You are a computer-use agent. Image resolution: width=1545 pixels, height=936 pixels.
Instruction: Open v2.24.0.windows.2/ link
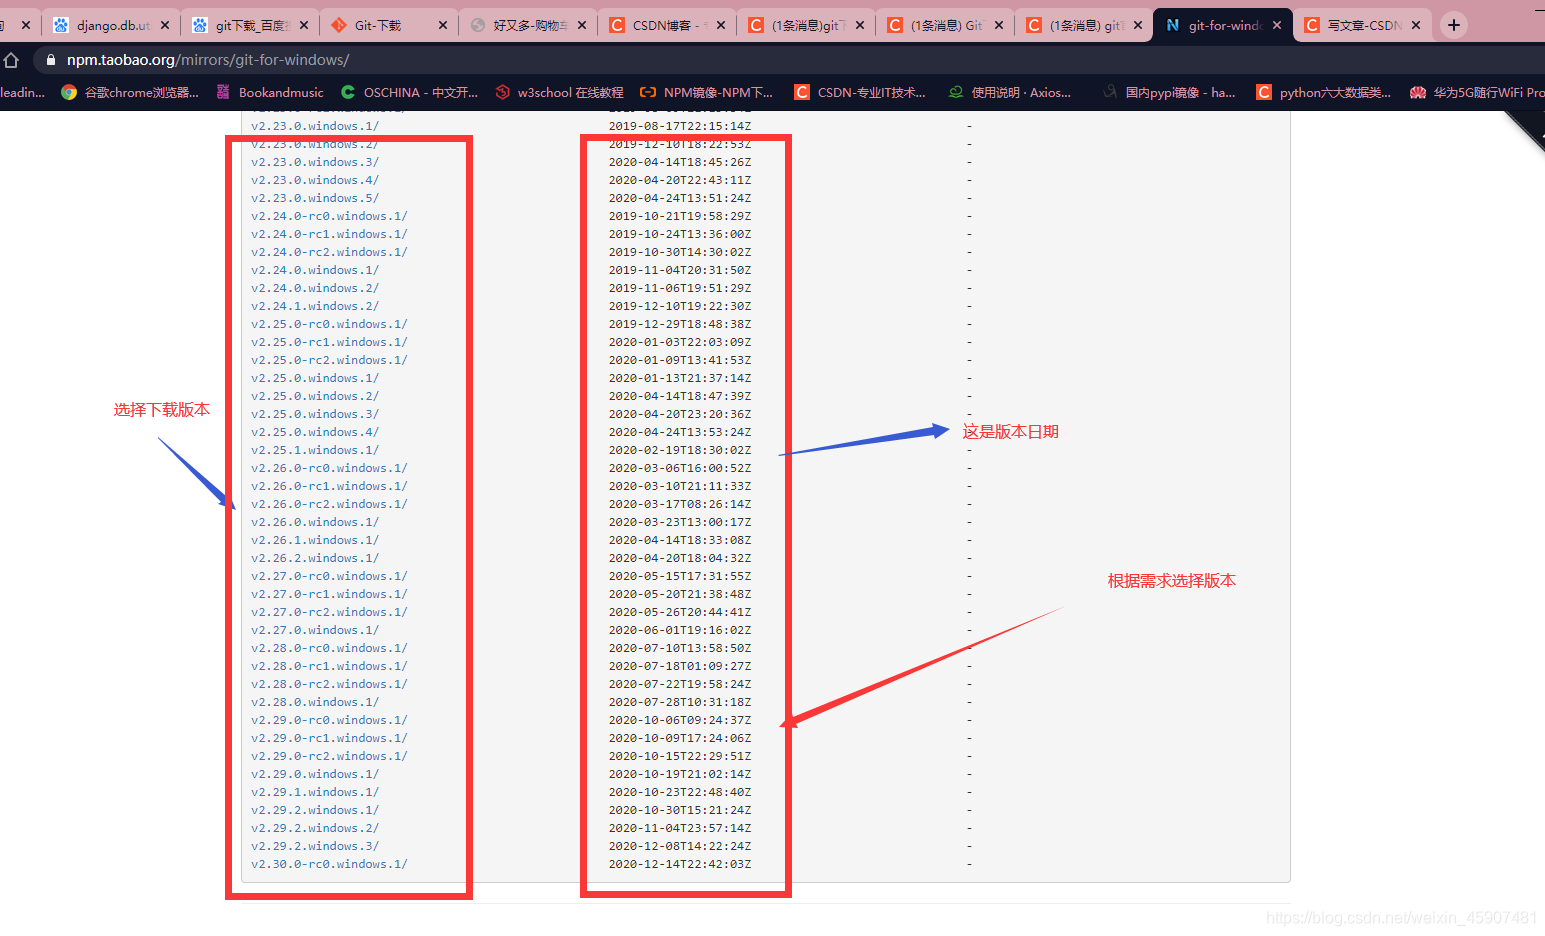click(x=315, y=288)
